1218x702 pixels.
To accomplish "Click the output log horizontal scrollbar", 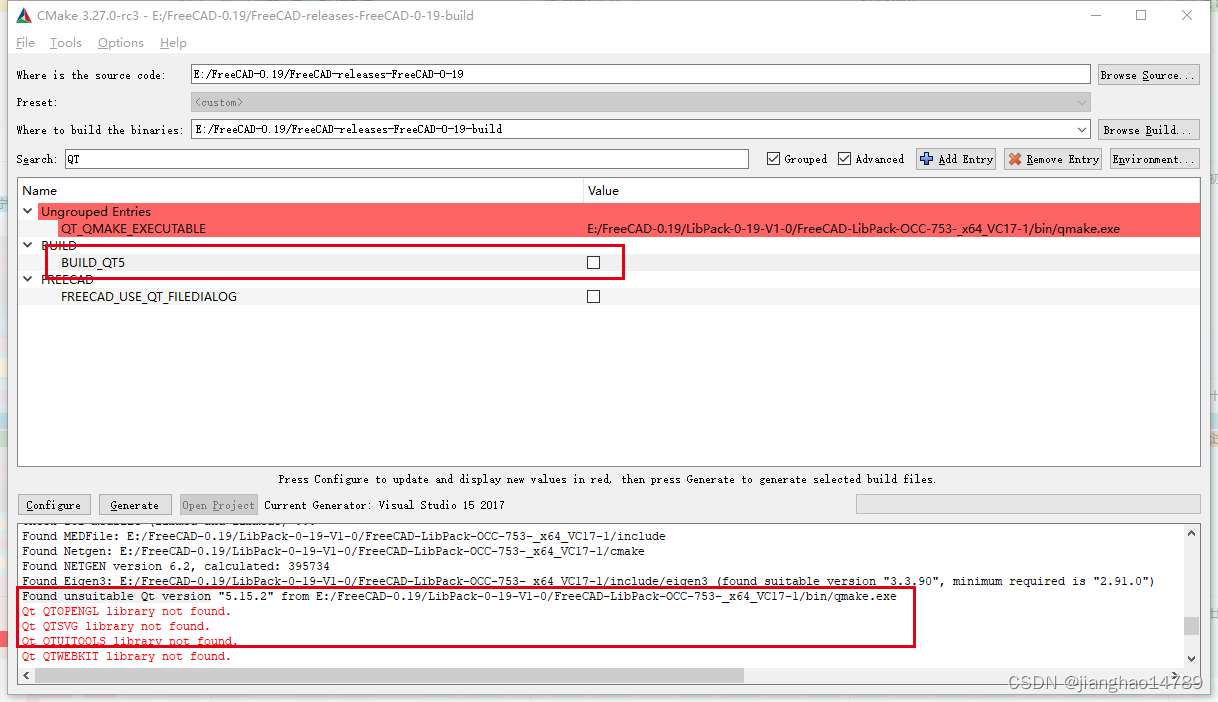I will click(389, 676).
